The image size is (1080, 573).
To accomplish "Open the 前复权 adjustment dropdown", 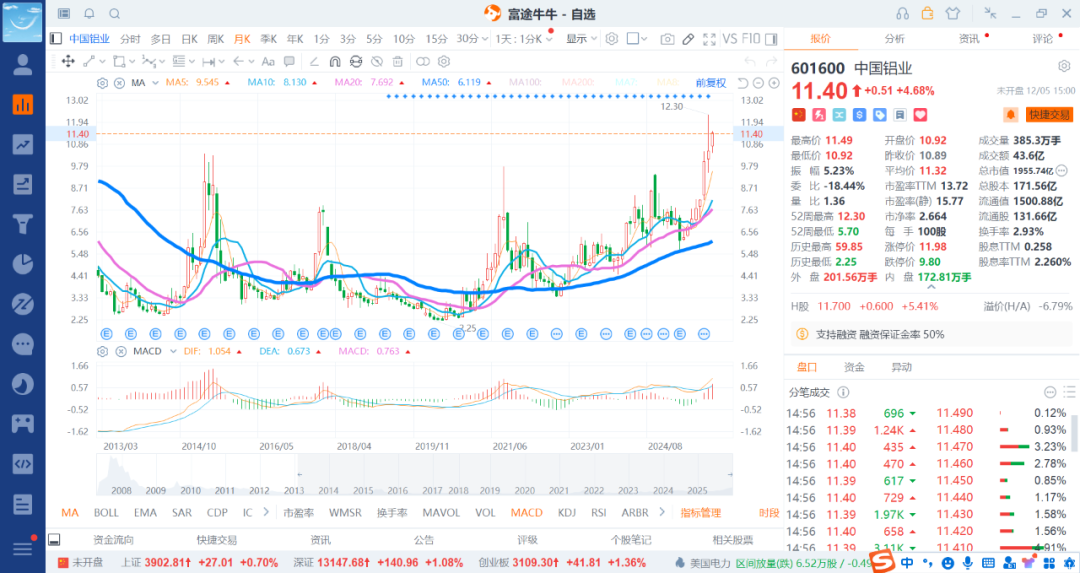I will pos(711,83).
